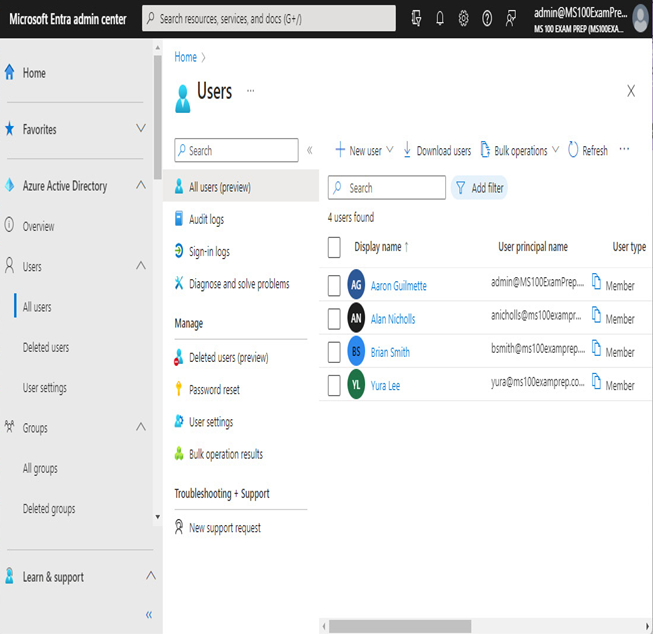653x634 pixels.
Task: Click Download users in toolbar
Action: point(437,150)
